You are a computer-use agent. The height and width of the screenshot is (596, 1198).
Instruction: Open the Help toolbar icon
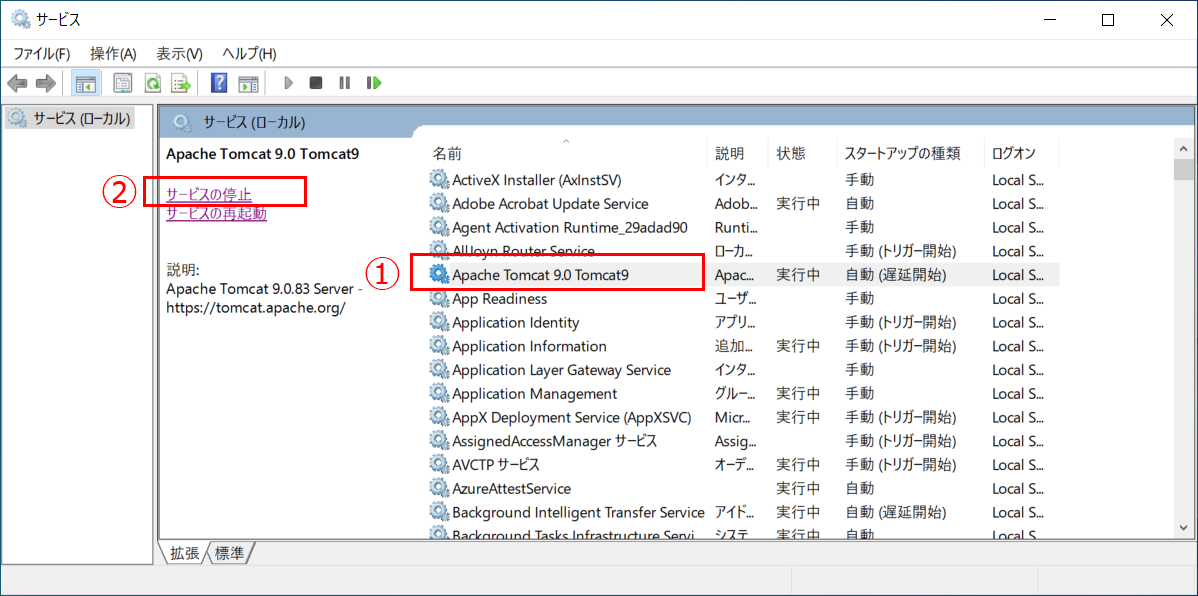(x=219, y=83)
